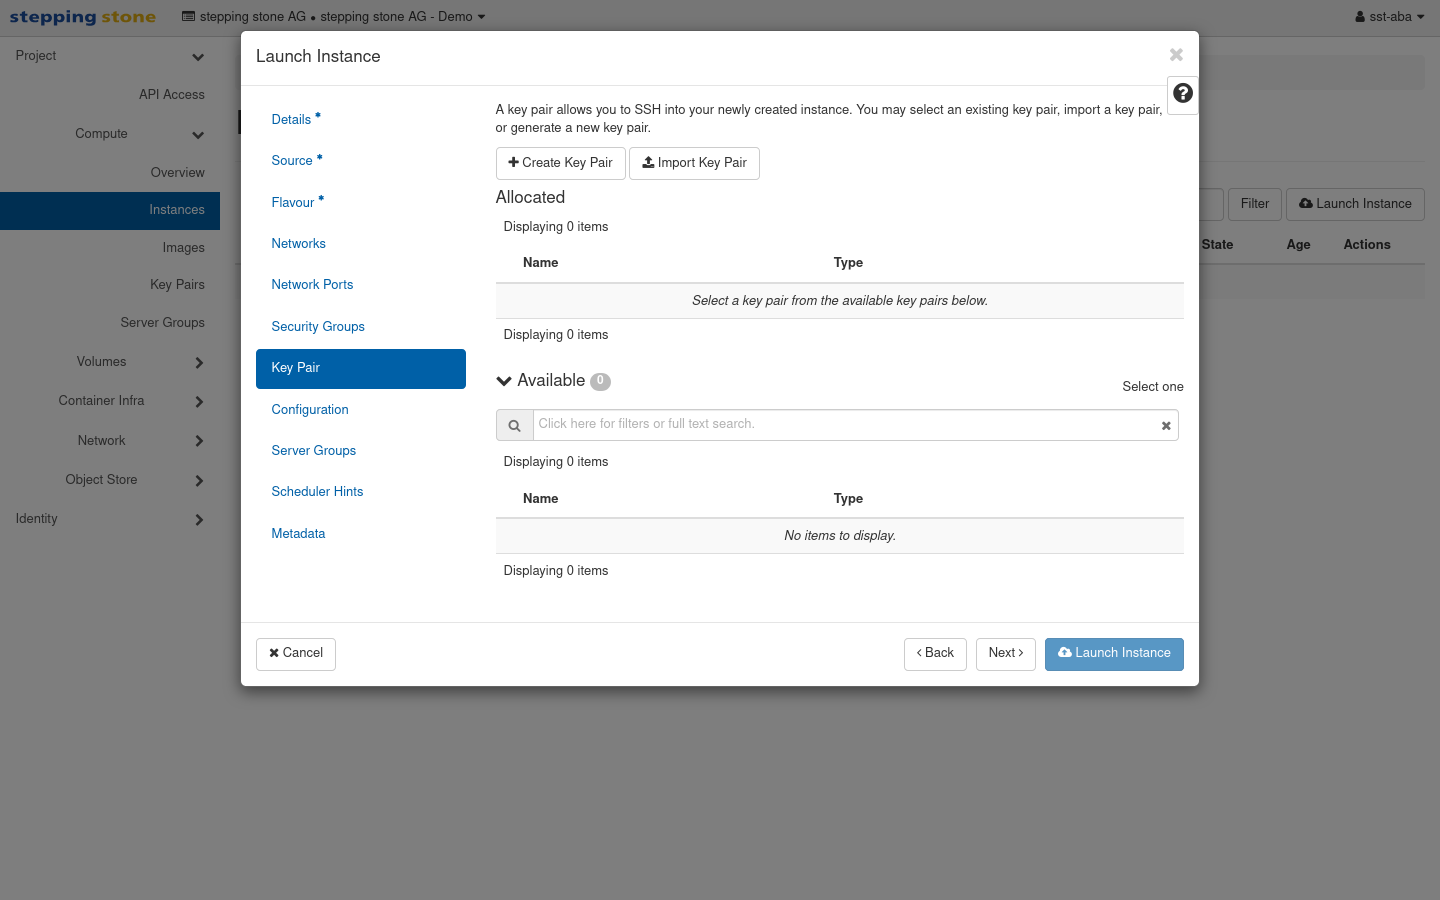Click the Allocated Name column header
Image resolution: width=1440 pixels, height=900 pixels.
click(541, 263)
